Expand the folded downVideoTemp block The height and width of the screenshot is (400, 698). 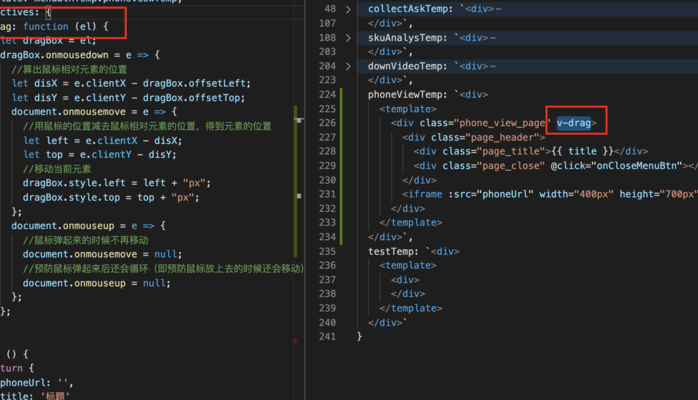pos(348,66)
